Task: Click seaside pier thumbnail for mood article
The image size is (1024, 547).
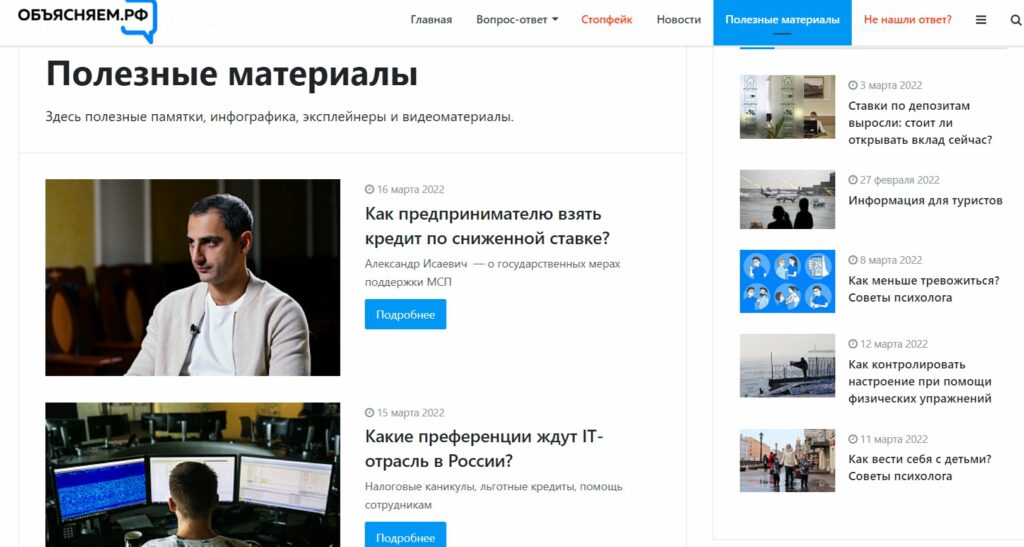Action: click(787, 366)
